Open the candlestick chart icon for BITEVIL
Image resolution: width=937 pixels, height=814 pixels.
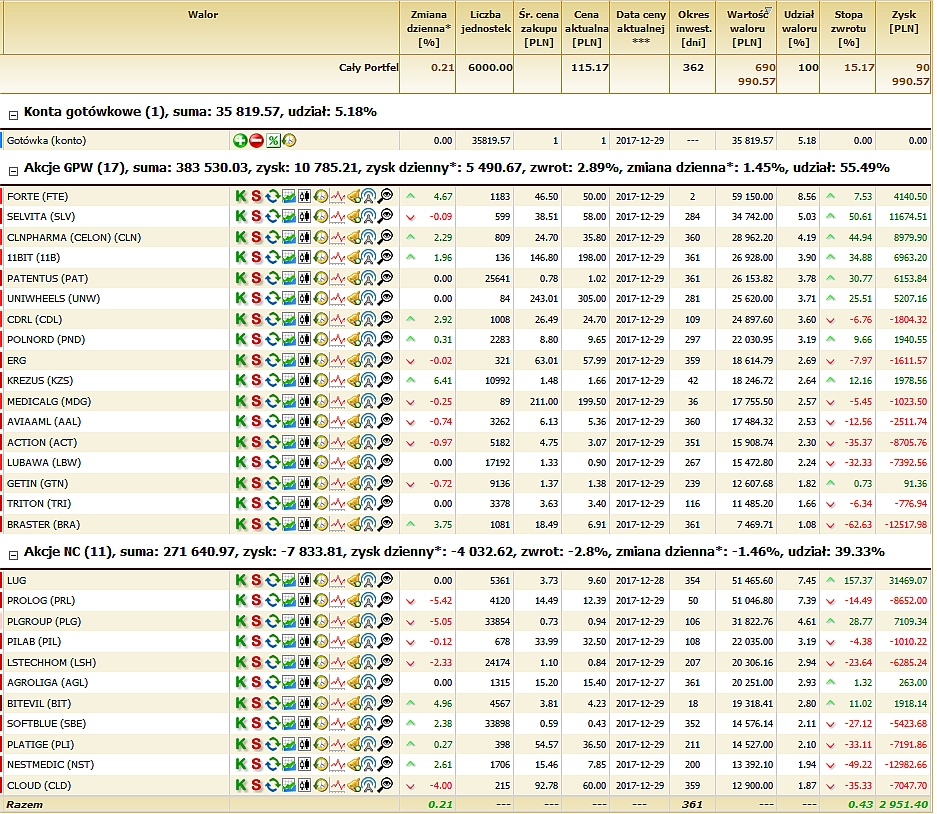click(x=305, y=704)
